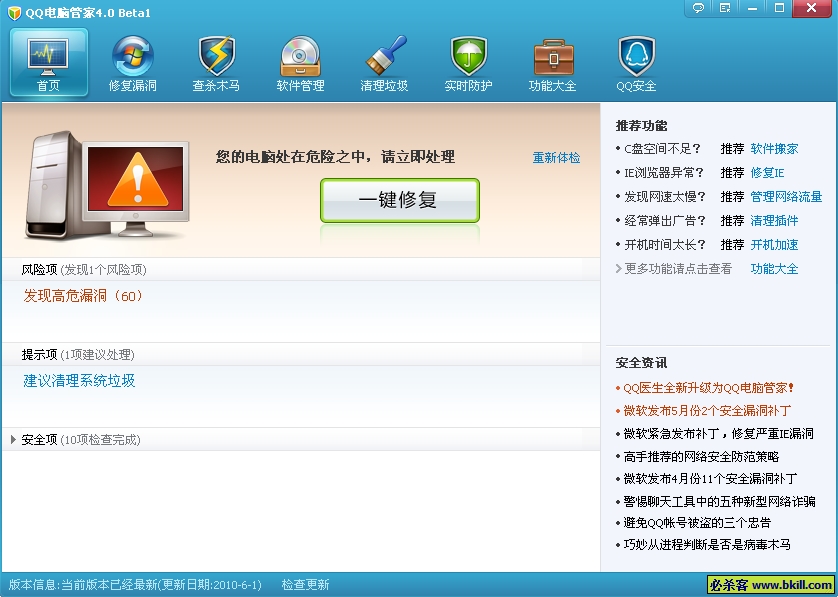The height and width of the screenshot is (597, 838).
Task: Open news item 微软发布5月份2个安全漏洞补丁
Action: [x=707, y=410]
